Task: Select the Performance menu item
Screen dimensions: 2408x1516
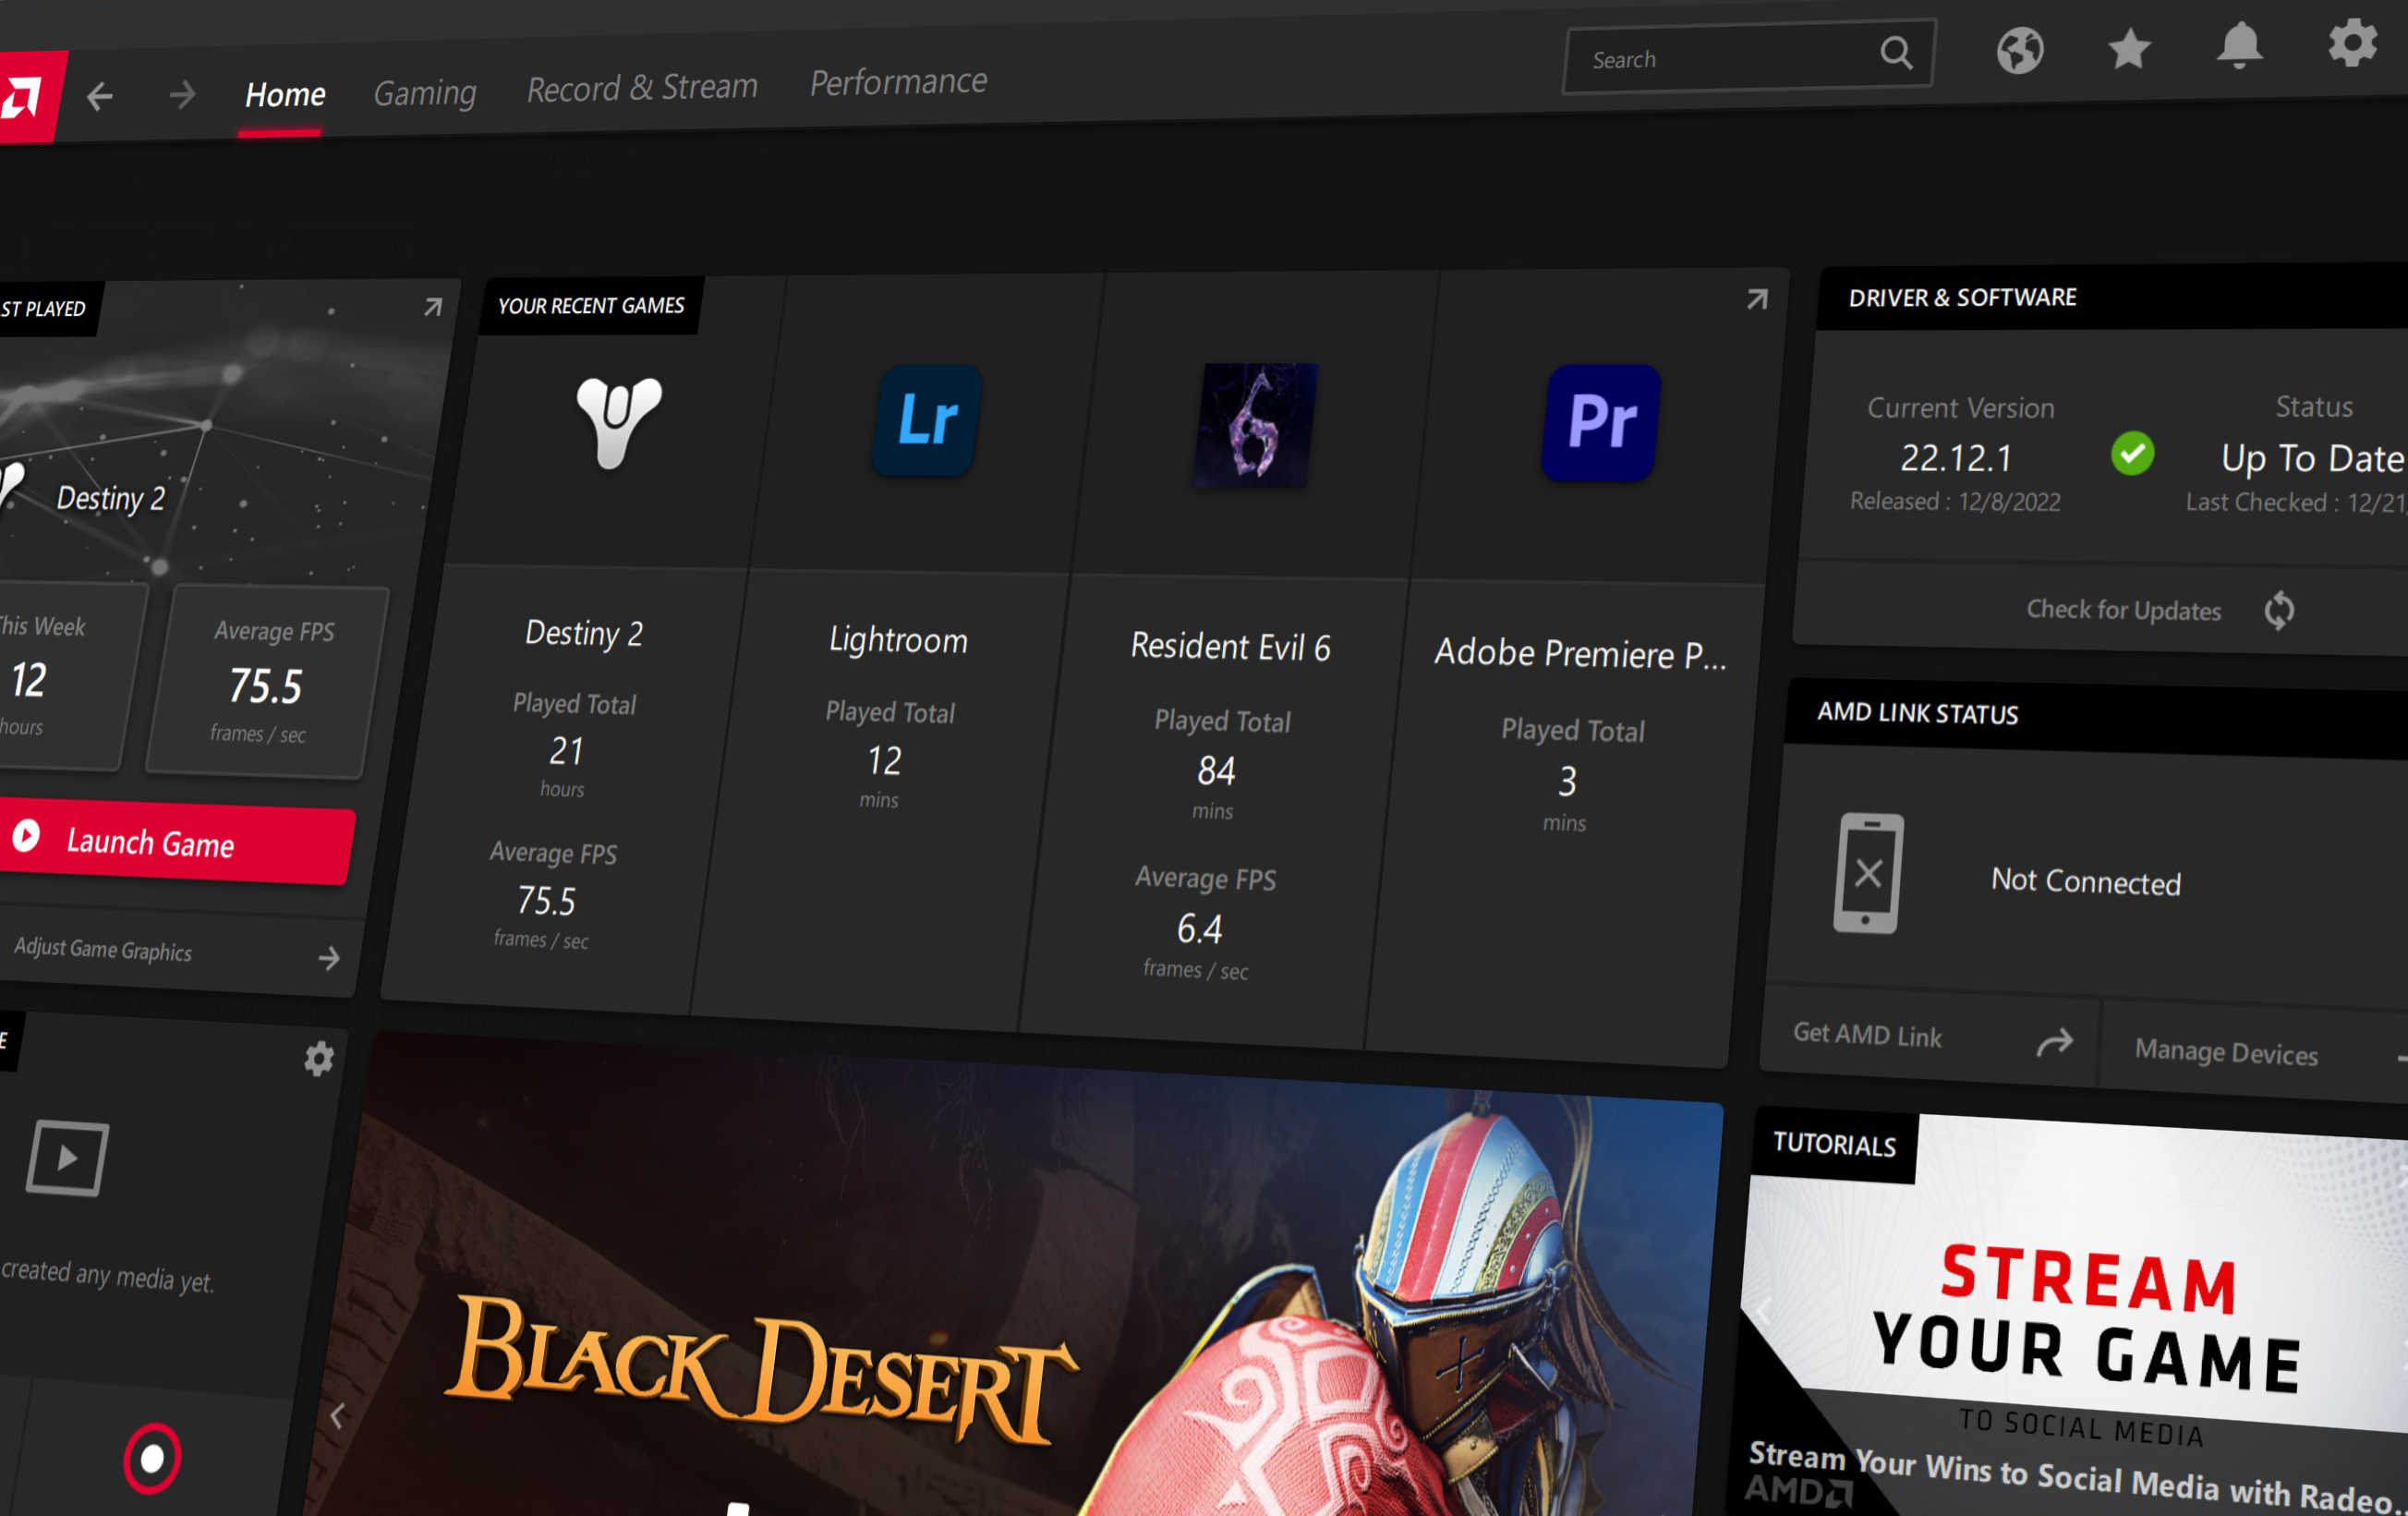Action: (x=898, y=80)
